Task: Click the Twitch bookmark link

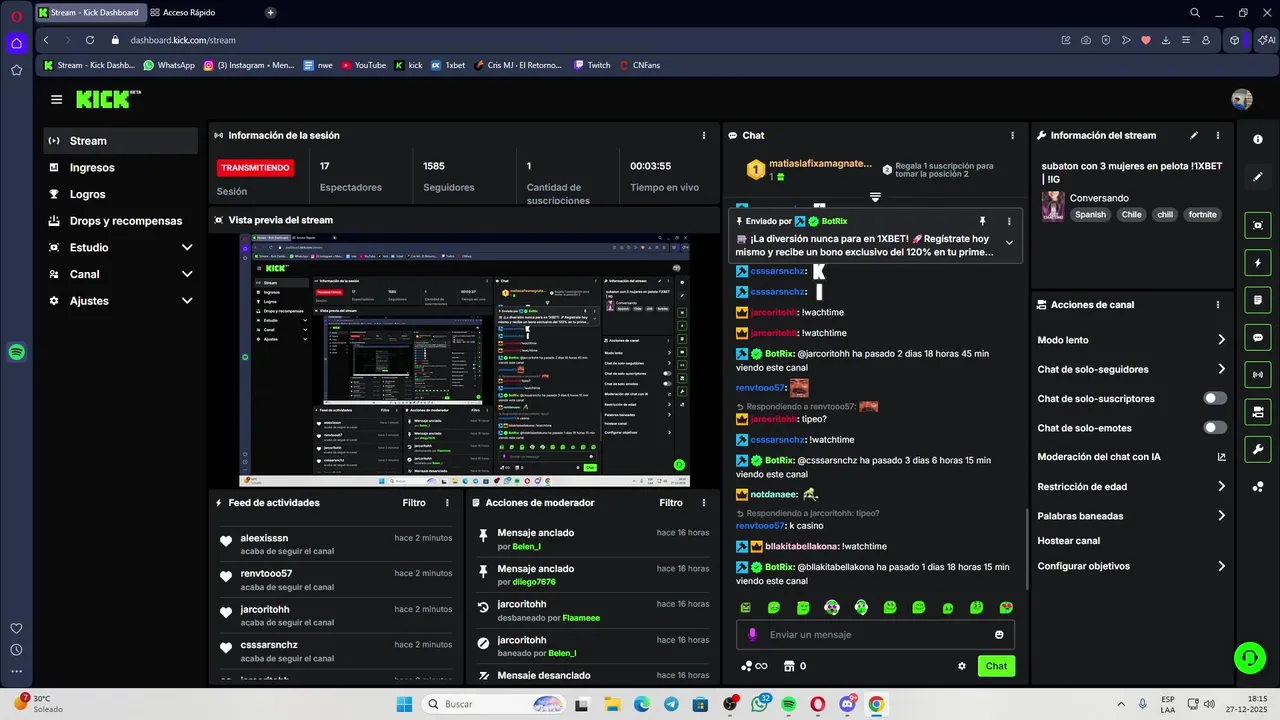Action: coord(592,65)
